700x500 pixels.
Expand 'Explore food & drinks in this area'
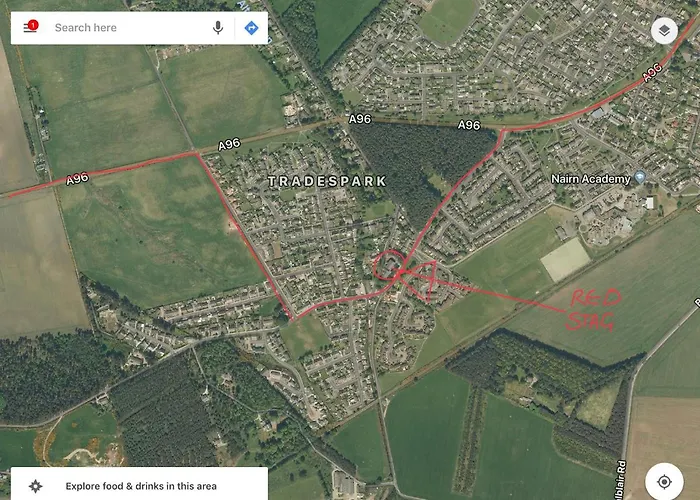tap(139, 484)
